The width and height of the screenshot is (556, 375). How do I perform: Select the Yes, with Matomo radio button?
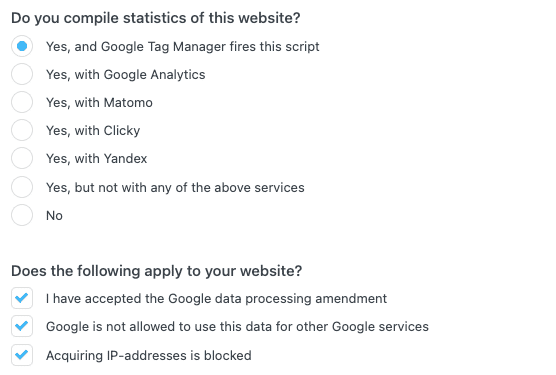tap(22, 102)
